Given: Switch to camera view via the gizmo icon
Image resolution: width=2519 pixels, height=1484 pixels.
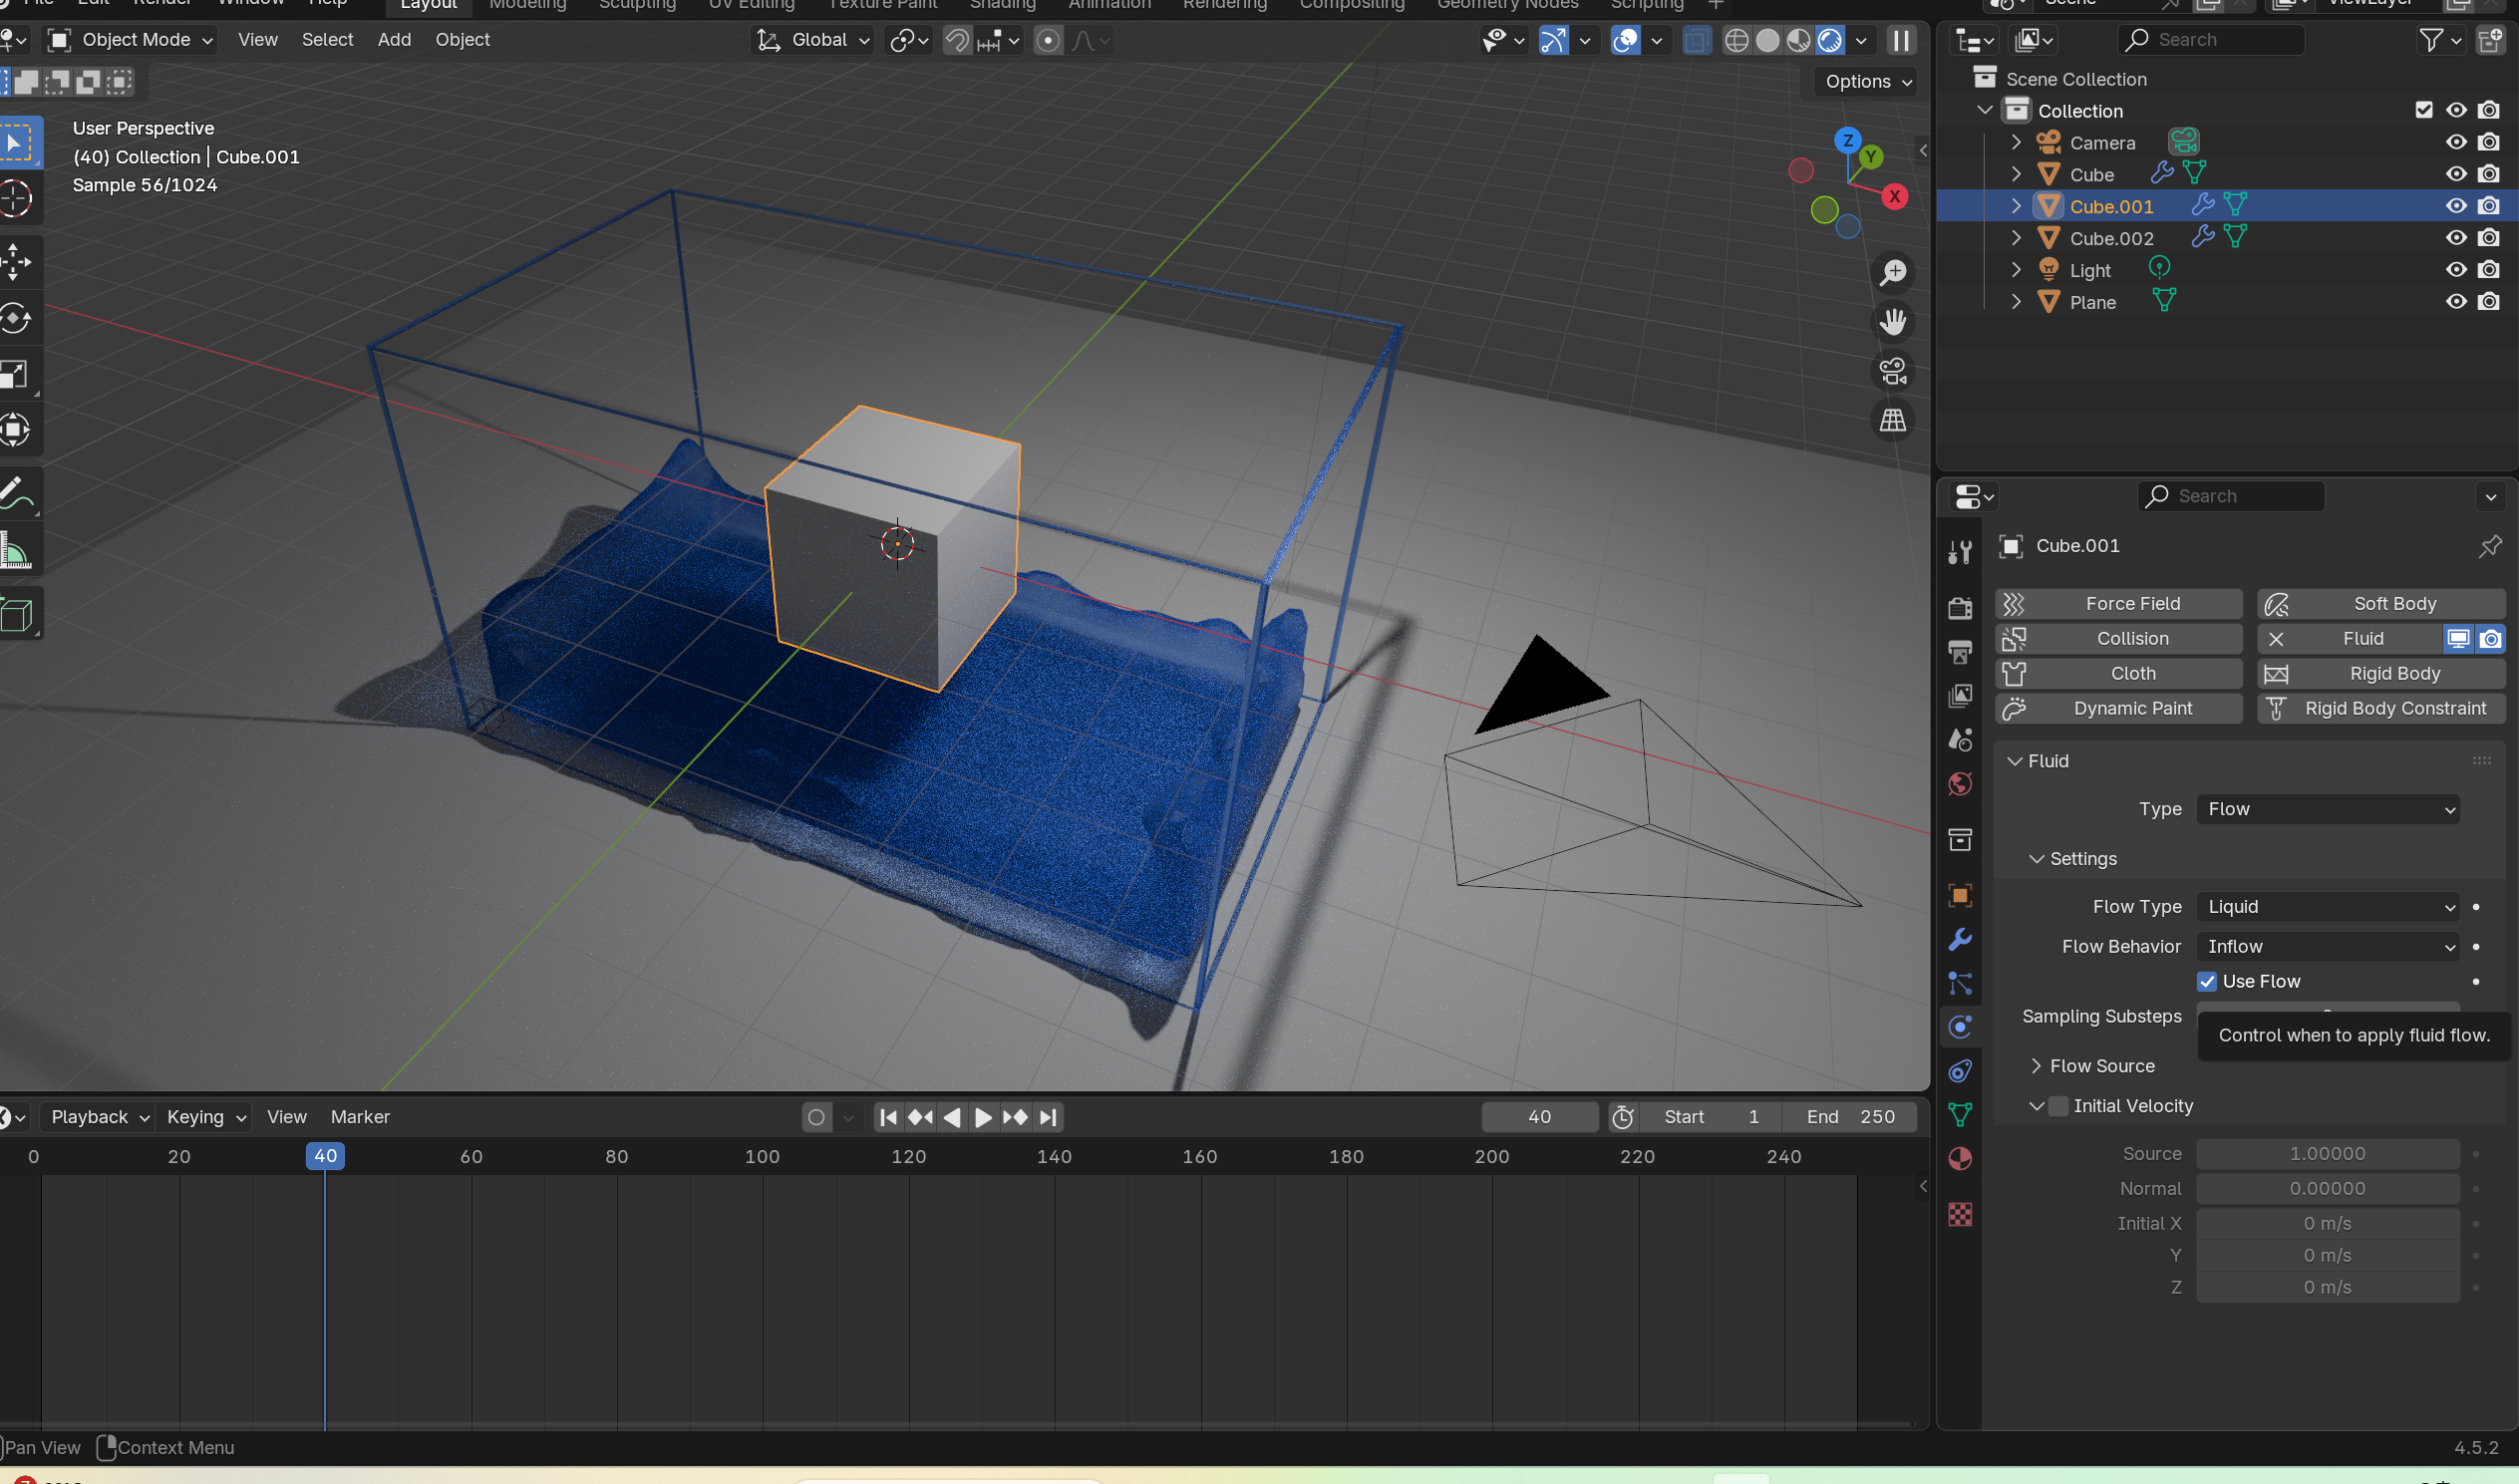Looking at the screenshot, I should pyautogui.click(x=1893, y=371).
